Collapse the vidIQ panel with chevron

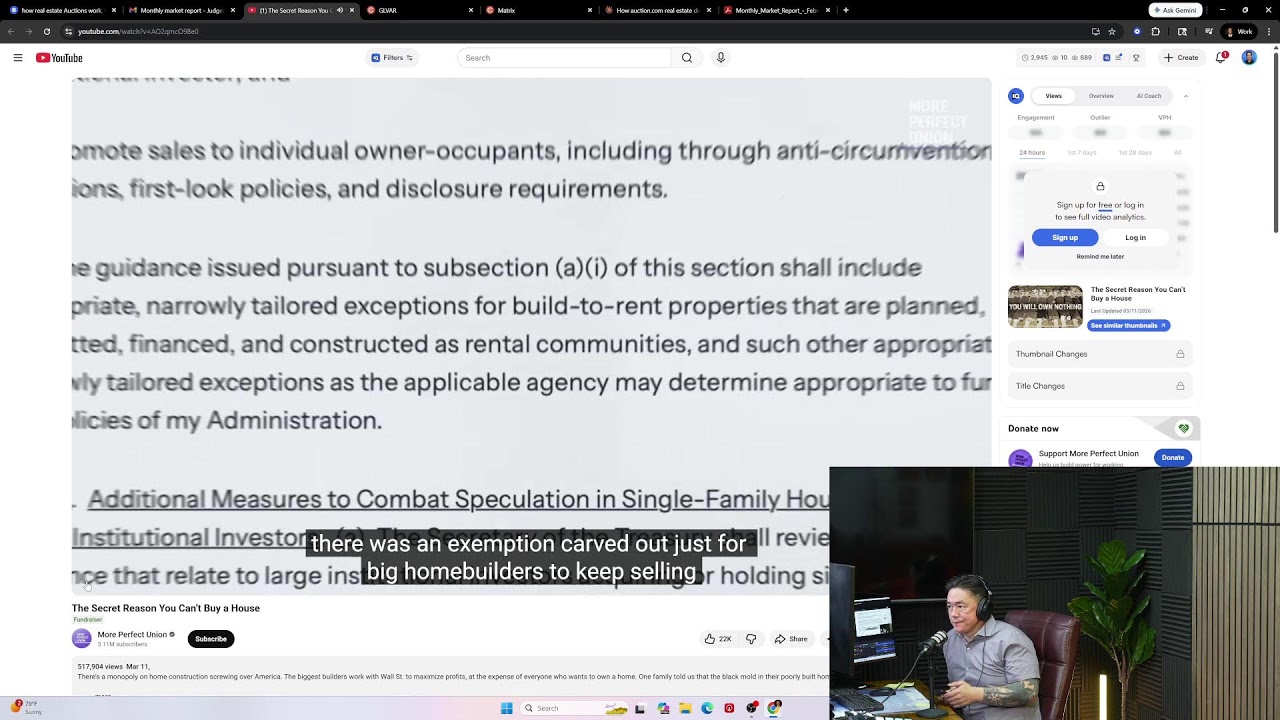tap(1186, 96)
